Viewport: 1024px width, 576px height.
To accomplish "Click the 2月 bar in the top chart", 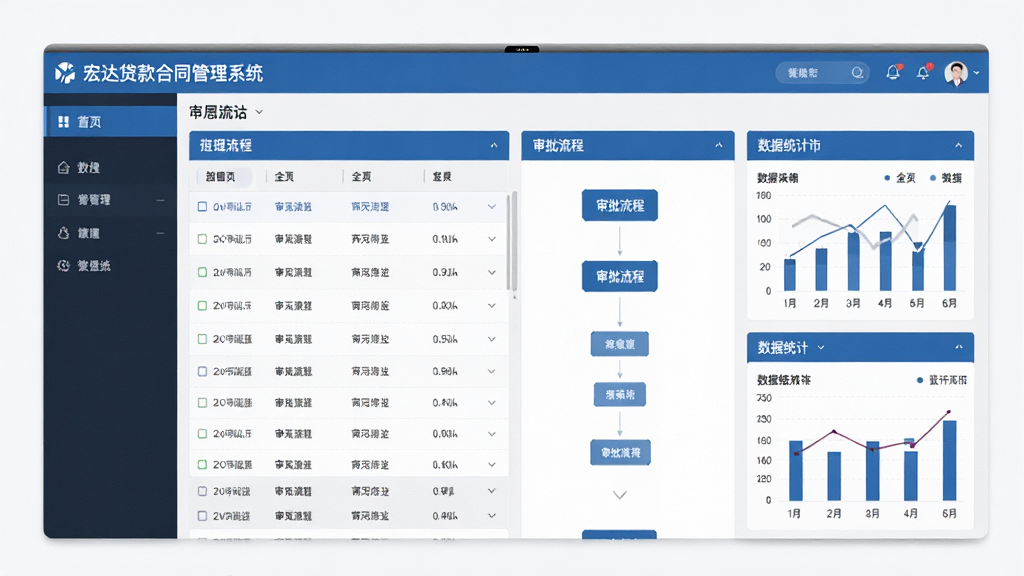I will (x=821, y=270).
